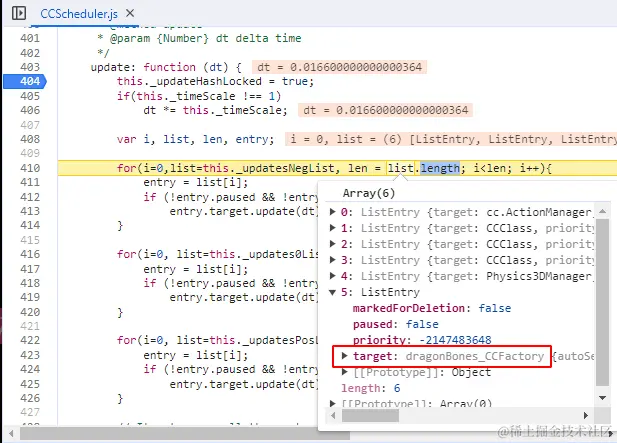Click 'this._timeScale;' on line 406
The image size is (617, 443).
235,110
